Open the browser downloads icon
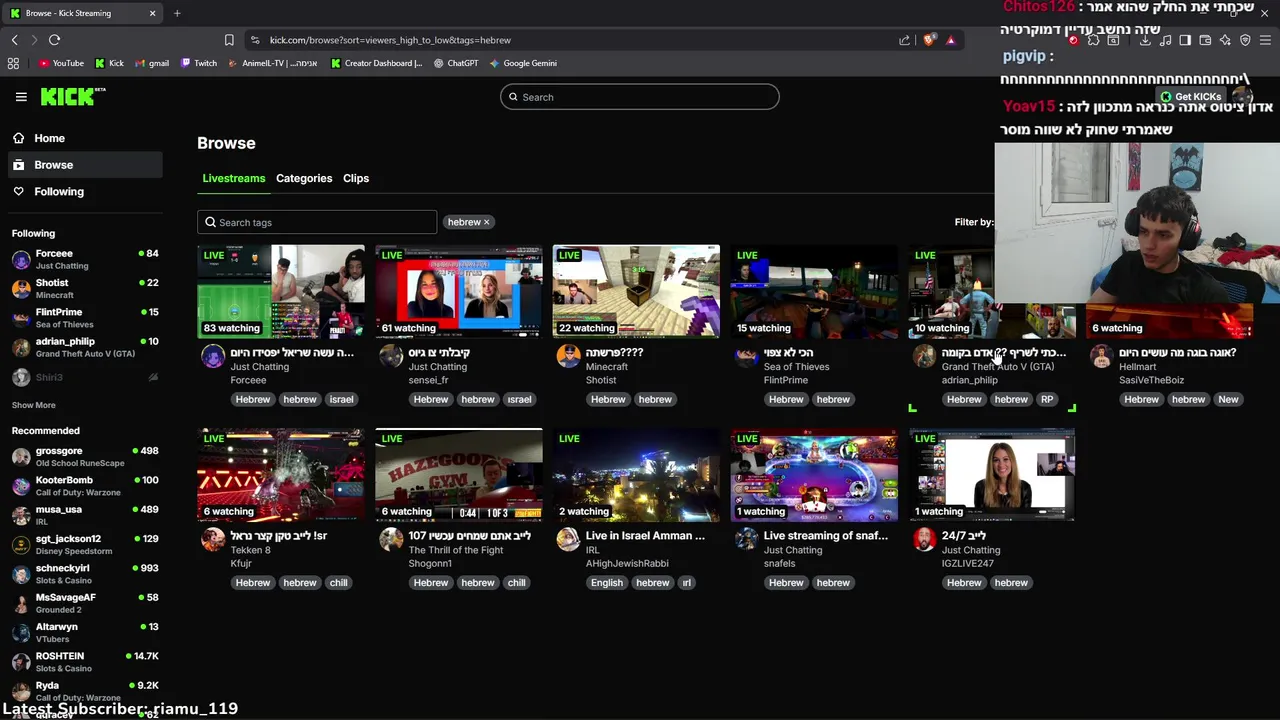The width and height of the screenshot is (1280, 720). [1145, 40]
